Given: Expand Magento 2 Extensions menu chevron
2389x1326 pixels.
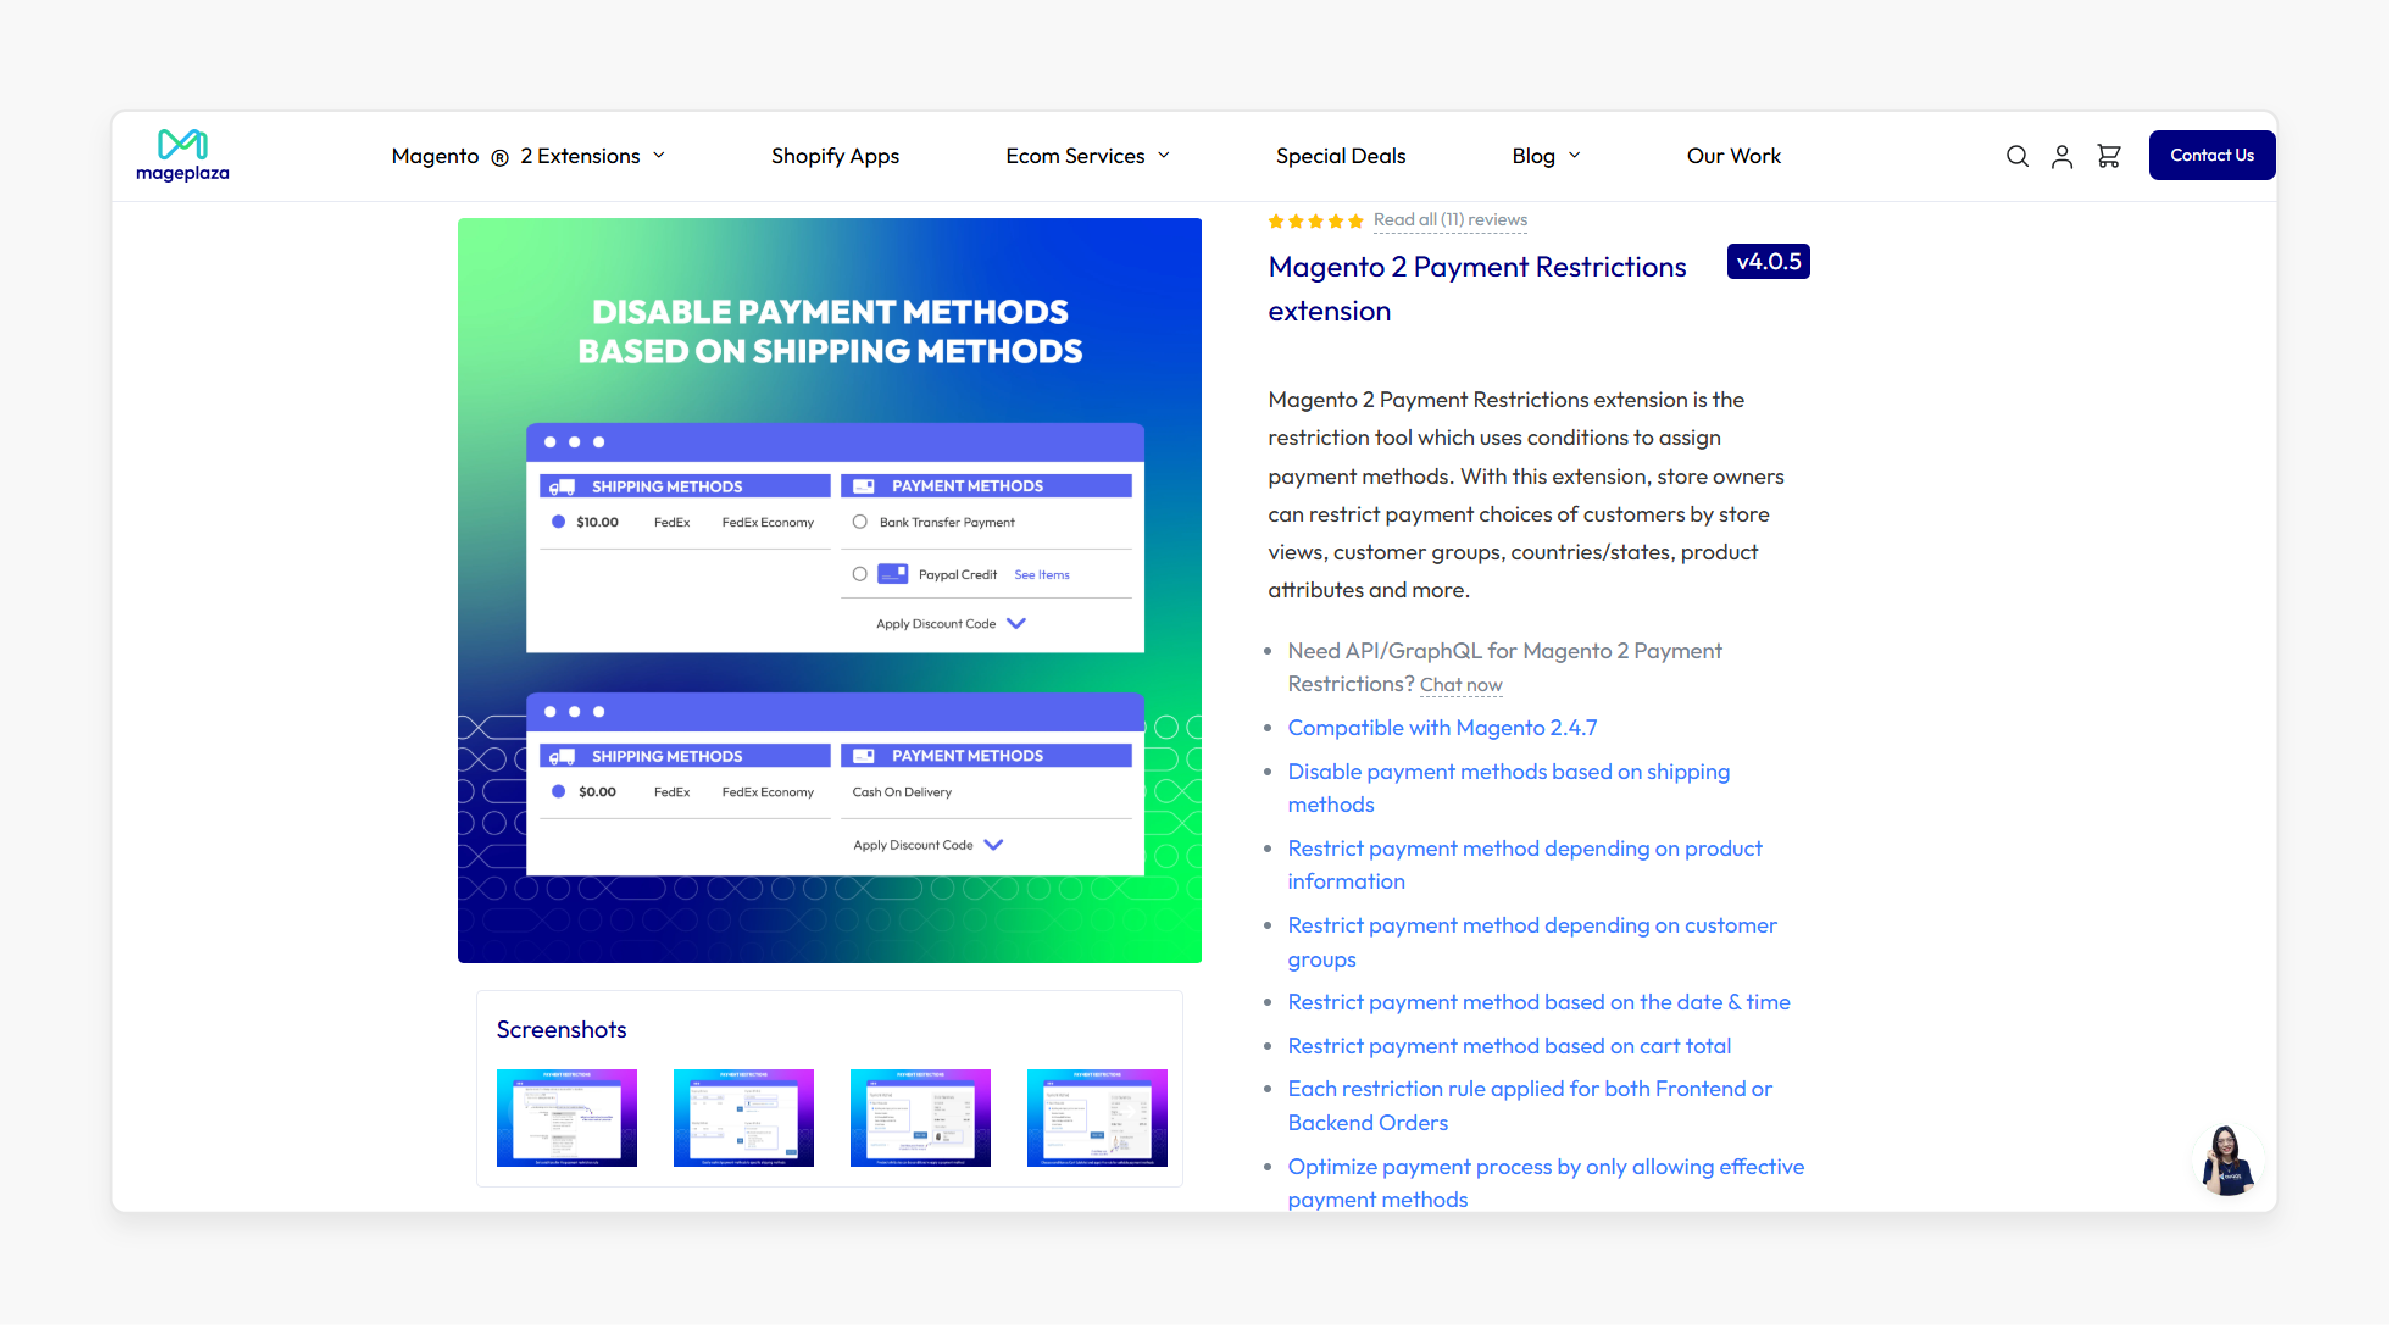Looking at the screenshot, I should pos(659,156).
